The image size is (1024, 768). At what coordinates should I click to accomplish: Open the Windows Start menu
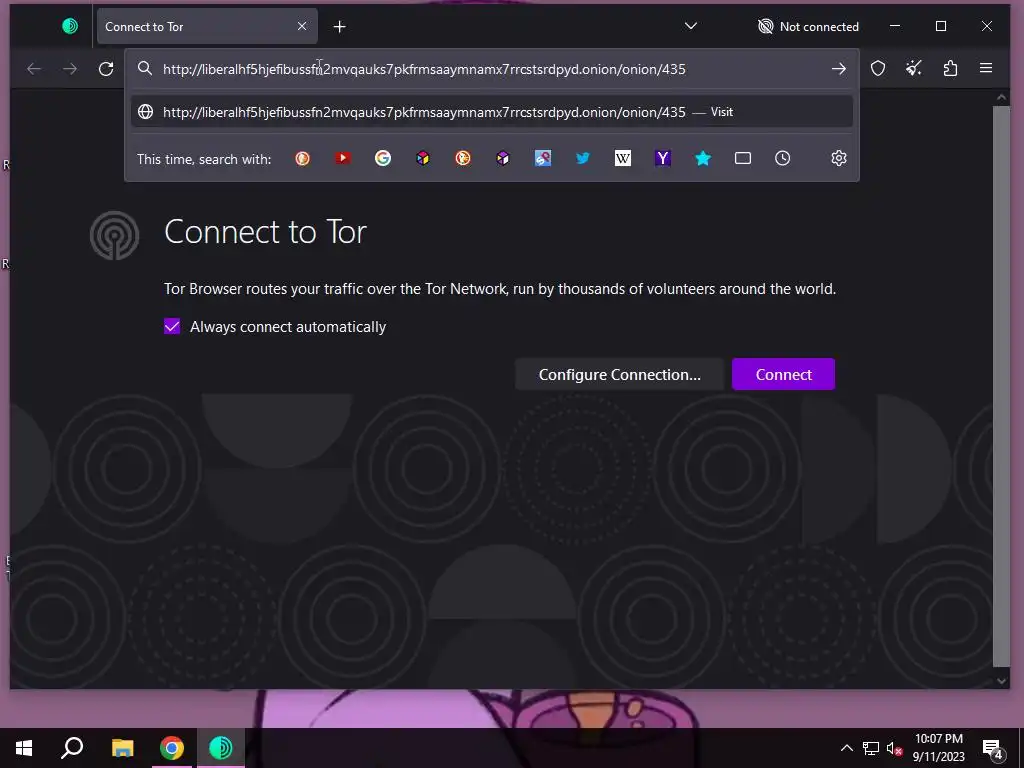click(24, 748)
